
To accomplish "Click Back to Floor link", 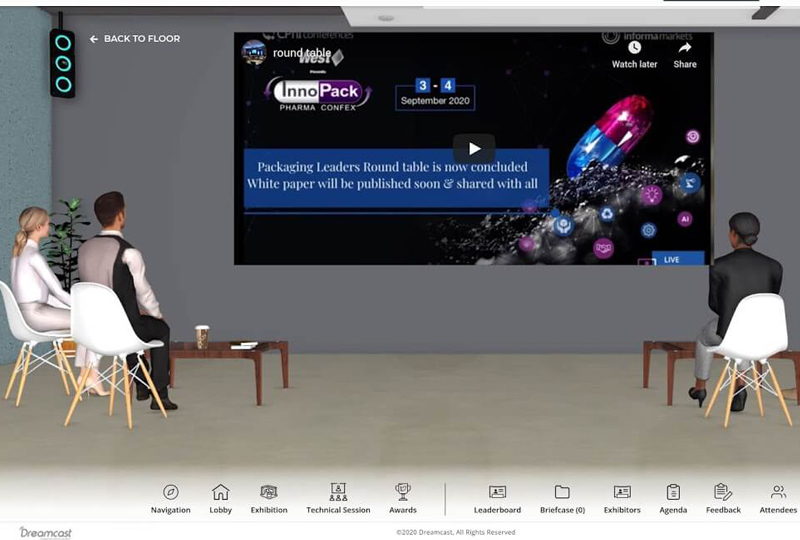I will (x=135, y=39).
